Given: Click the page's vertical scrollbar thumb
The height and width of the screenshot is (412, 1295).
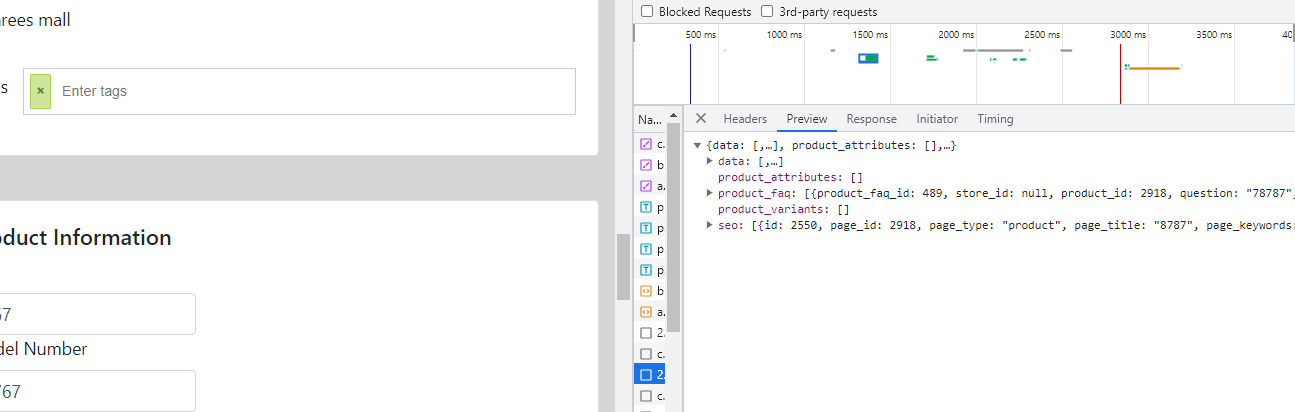Looking at the screenshot, I should click(x=623, y=266).
